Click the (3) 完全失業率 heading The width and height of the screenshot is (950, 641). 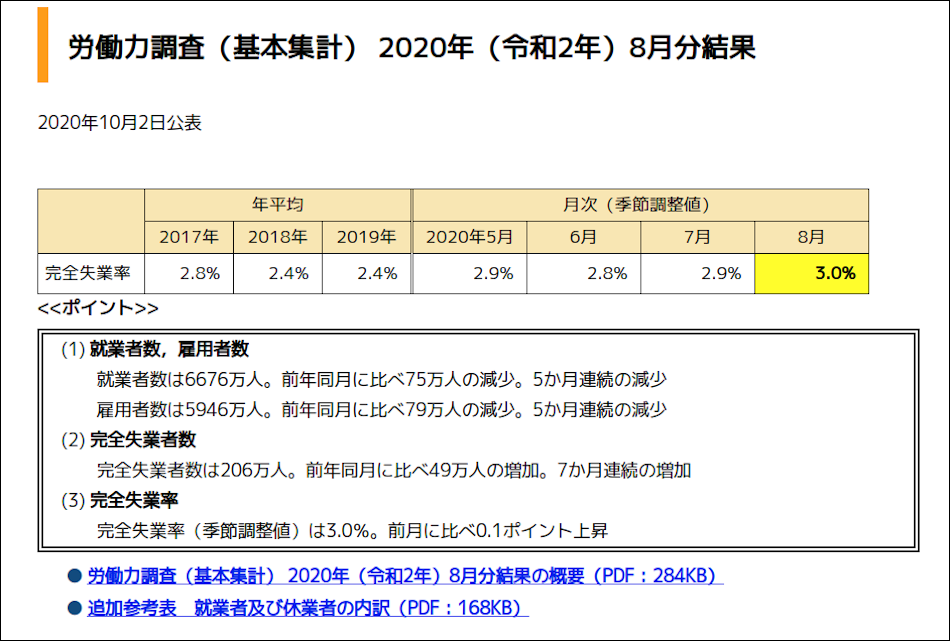(119, 500)
